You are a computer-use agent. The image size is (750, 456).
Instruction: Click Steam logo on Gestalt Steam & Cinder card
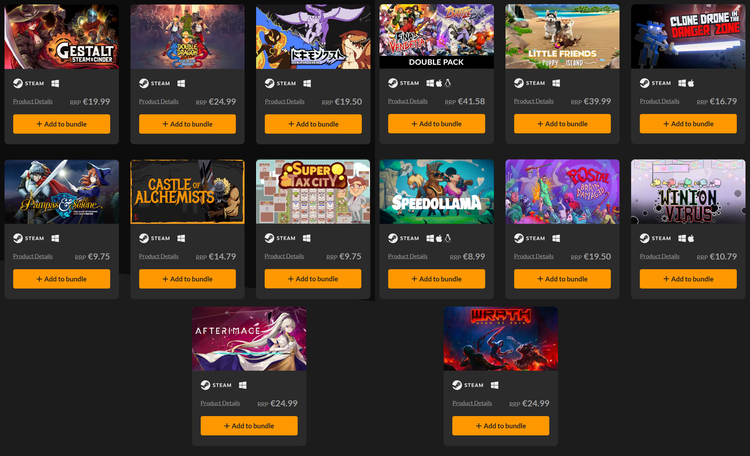18,83
